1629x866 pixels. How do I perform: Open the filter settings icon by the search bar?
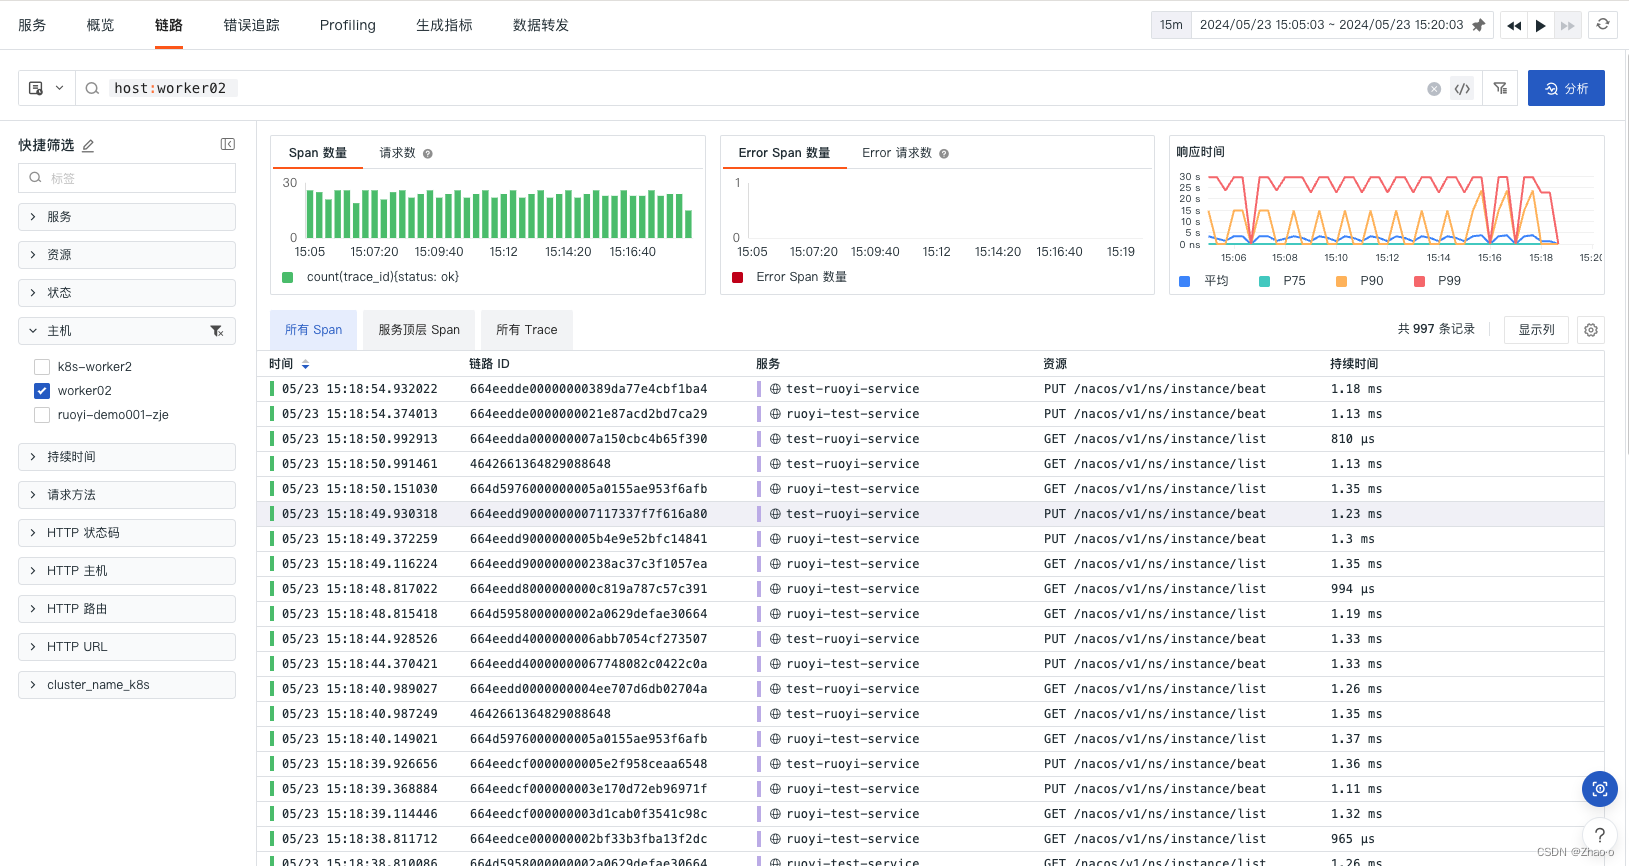pyautogui.click(x=1500, y=88)
